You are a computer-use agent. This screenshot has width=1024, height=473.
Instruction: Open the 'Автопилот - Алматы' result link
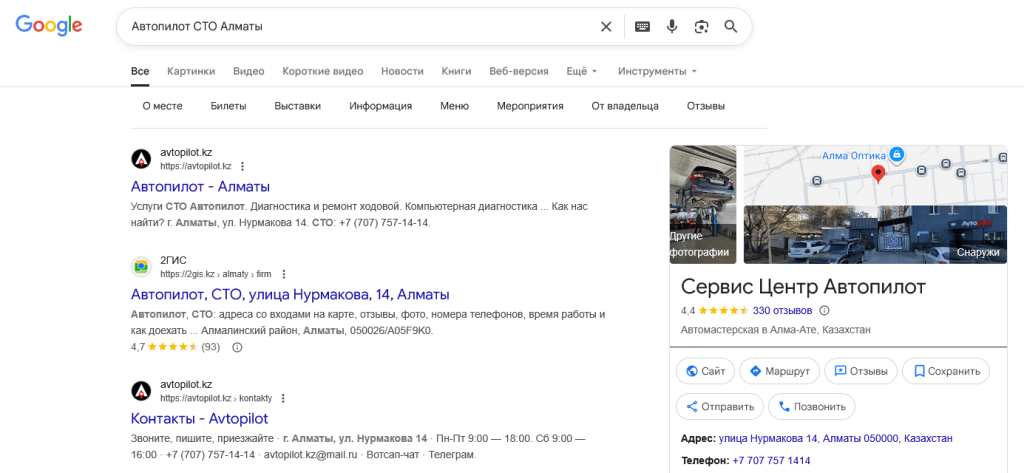[x=200, y=186]
